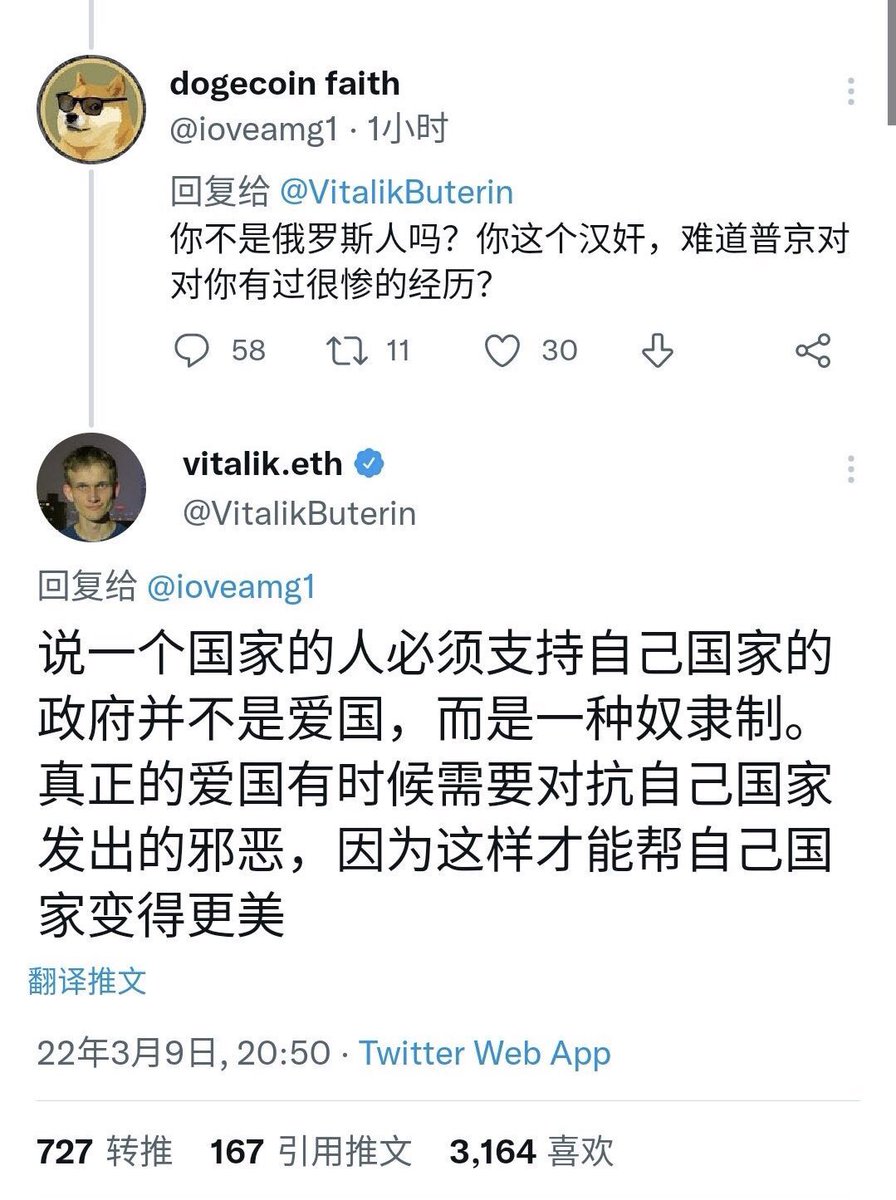Share the dogecoin faith tweet
Viewport: 896px width, 1200px height.
812,350
